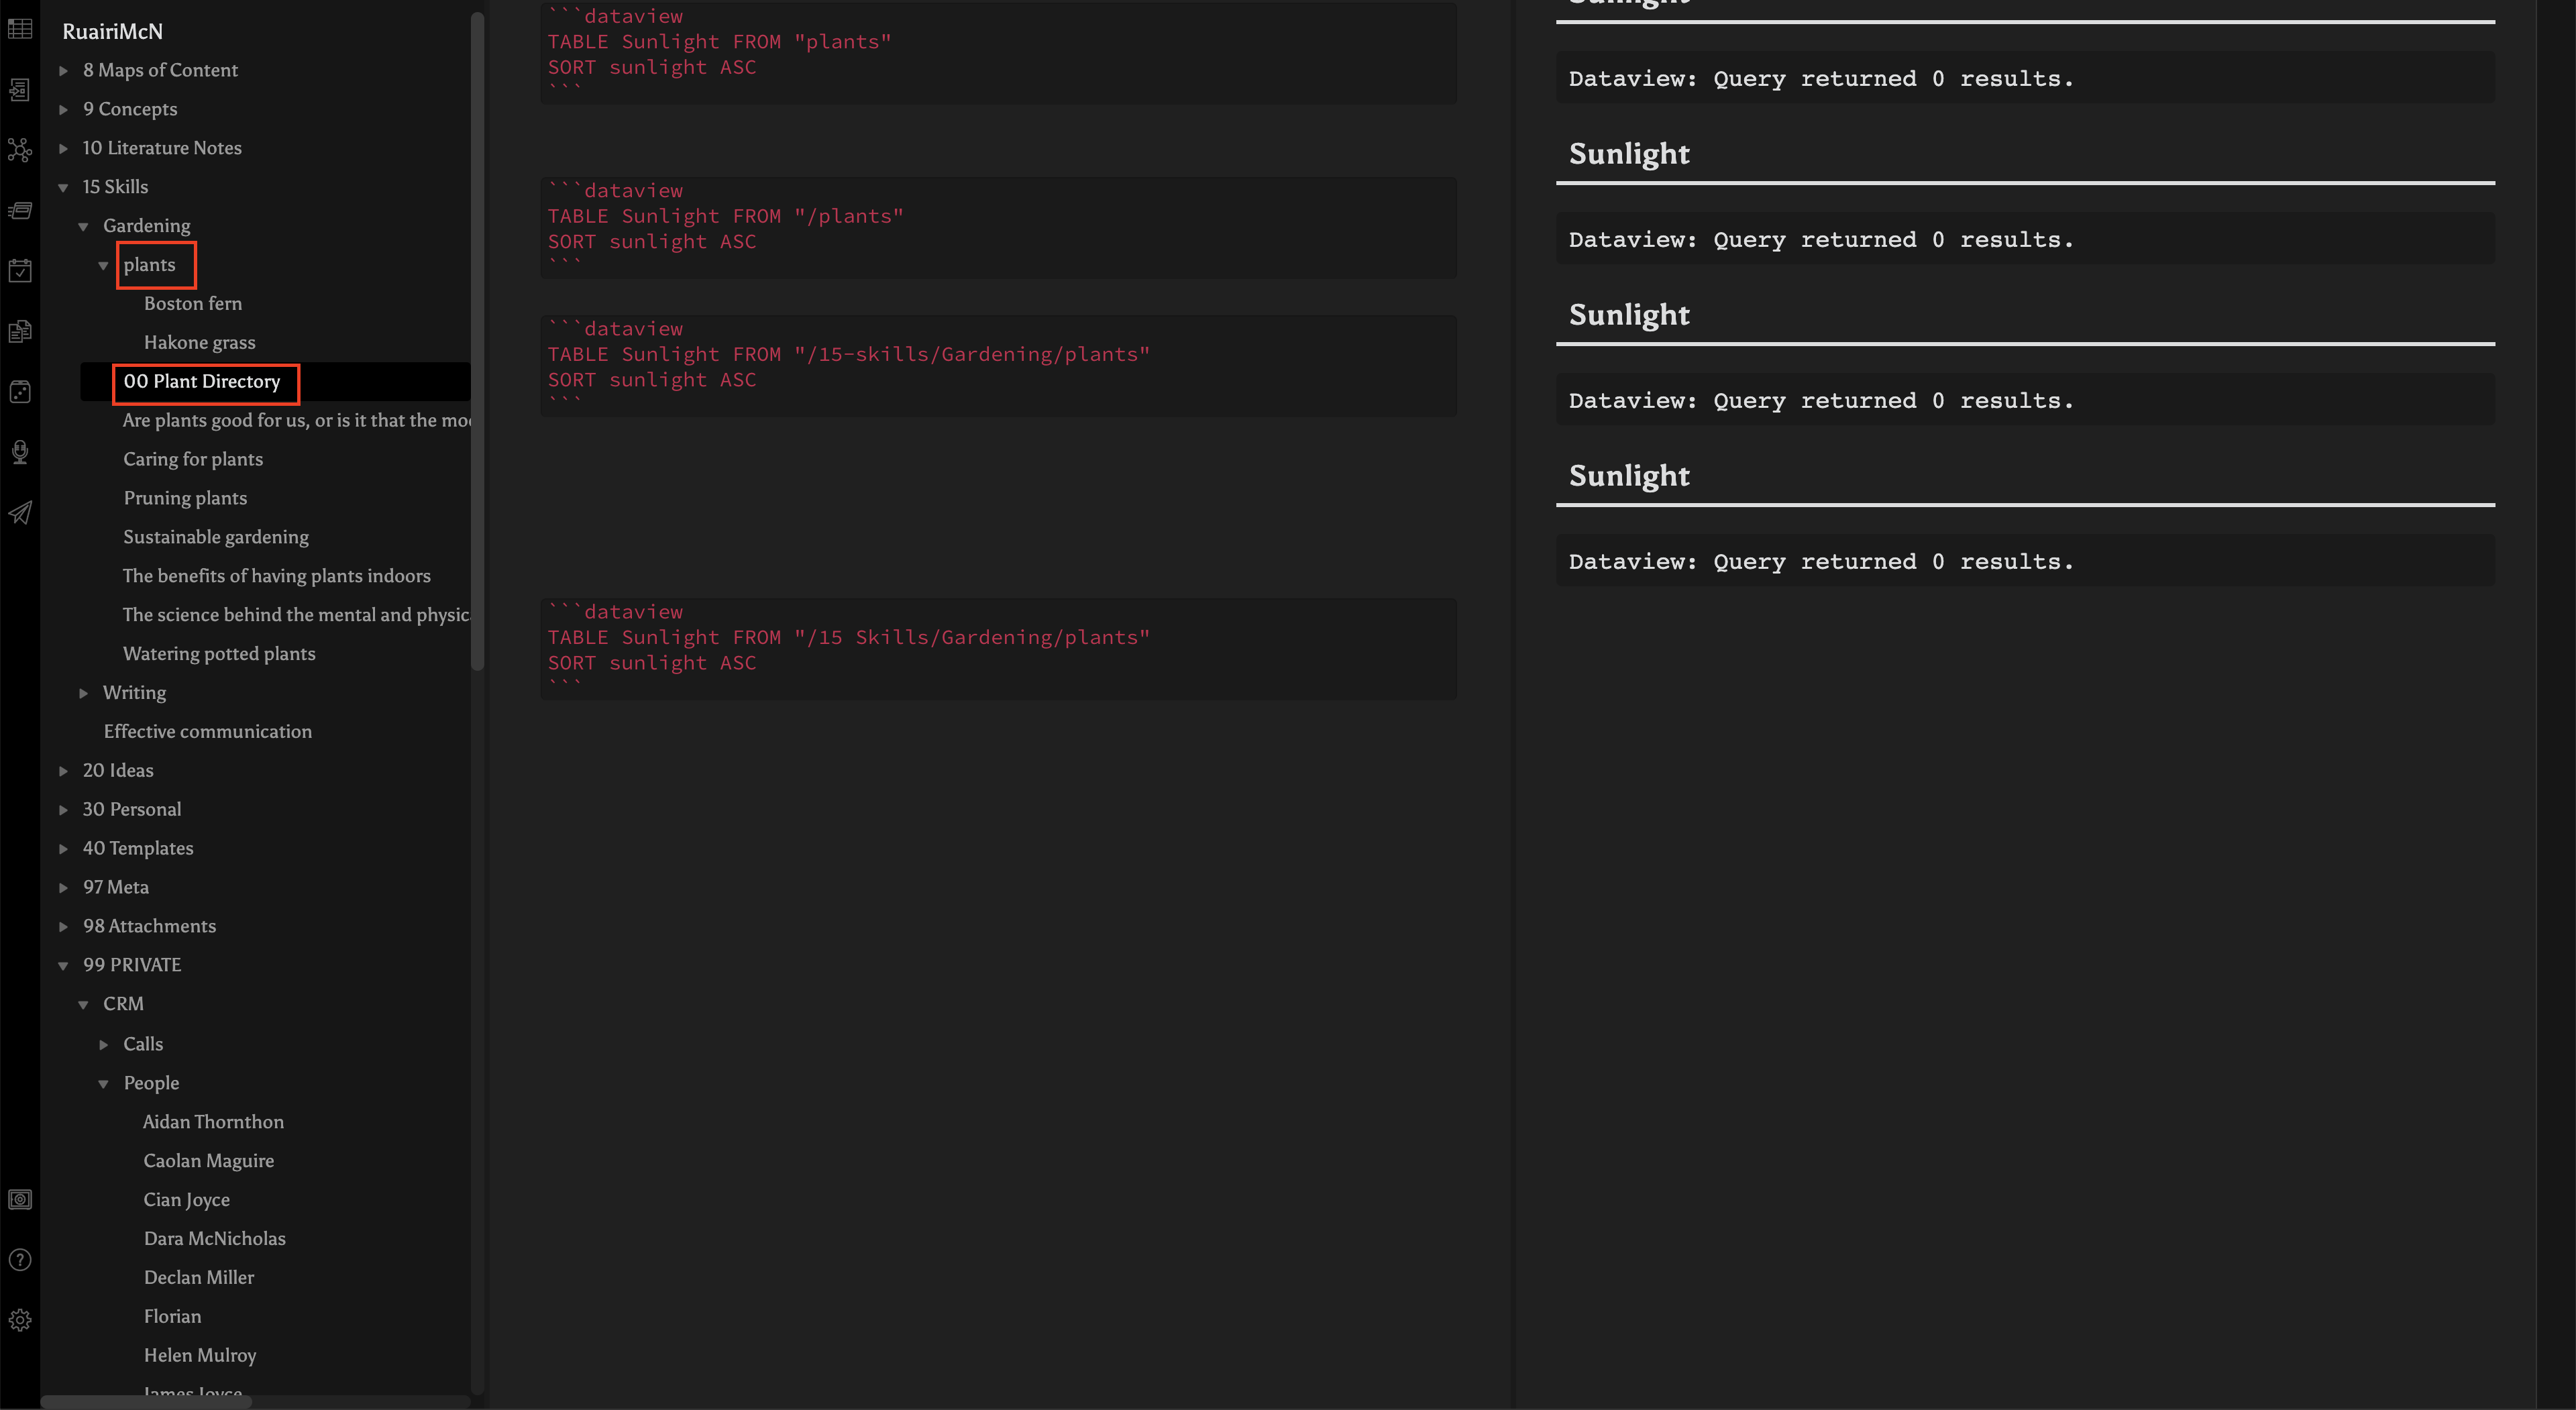Open the vault switcher icon

pos(19,1199)
